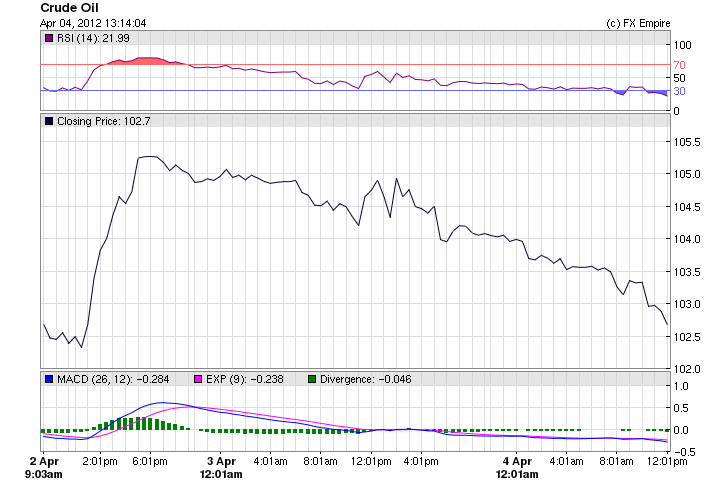The width and height of the screenshot is (710, 487).
Task: Click the 102.5 price axis label
Action: pos(686,337)
